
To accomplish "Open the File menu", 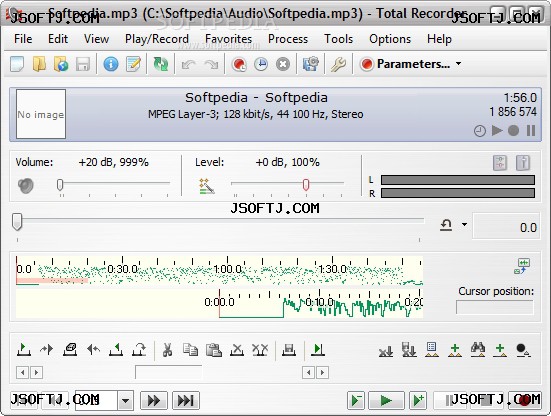I will pyautogui.click(x=23, y=39).
